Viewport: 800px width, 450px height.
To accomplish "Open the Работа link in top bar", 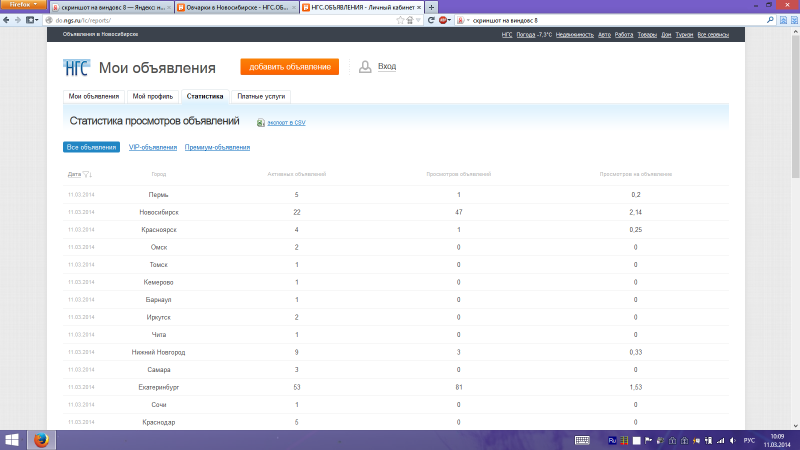I will (623, 35).
